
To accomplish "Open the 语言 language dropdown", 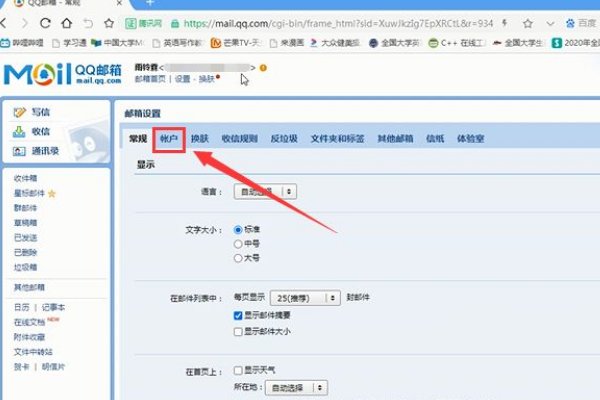I will point(265,191).
